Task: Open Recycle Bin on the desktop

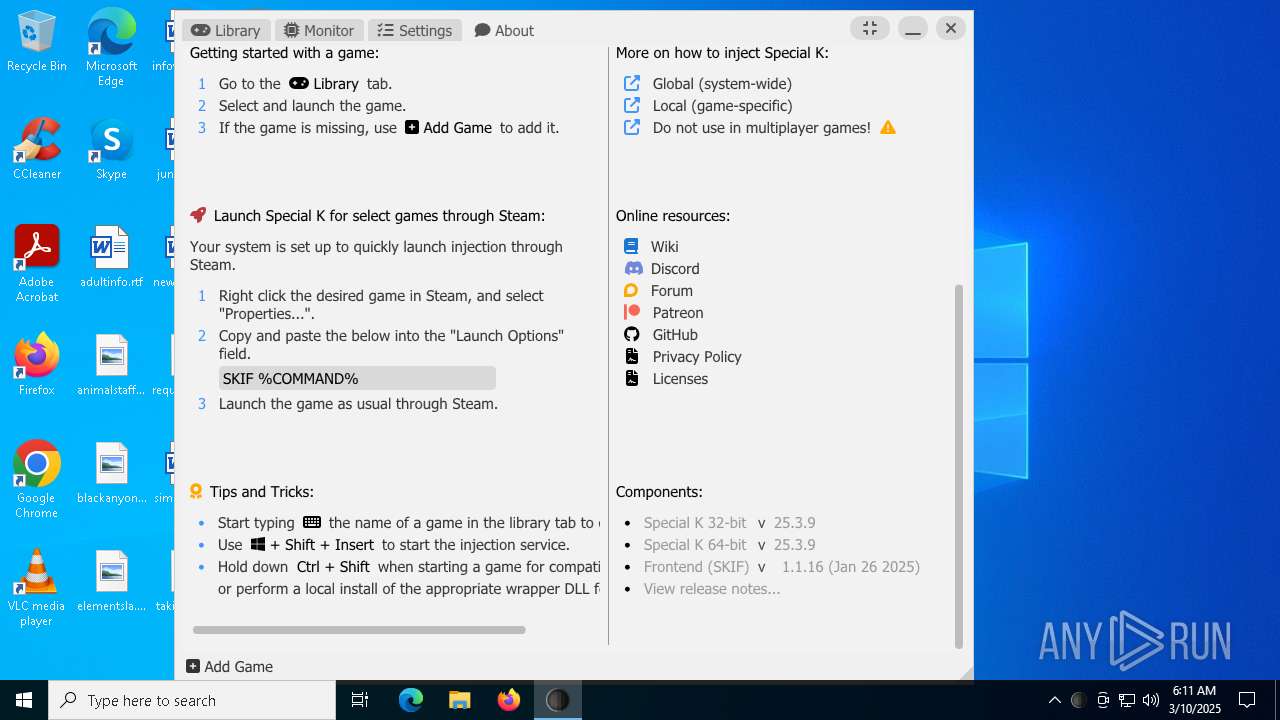Action: tap(37, 42)
